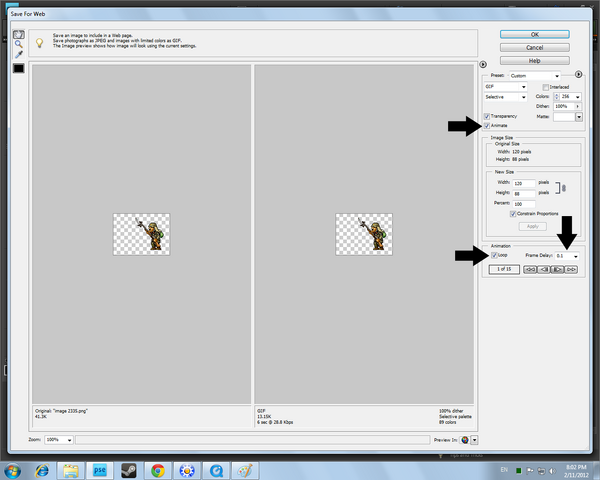Click the Cancel button

pos(535,47)
